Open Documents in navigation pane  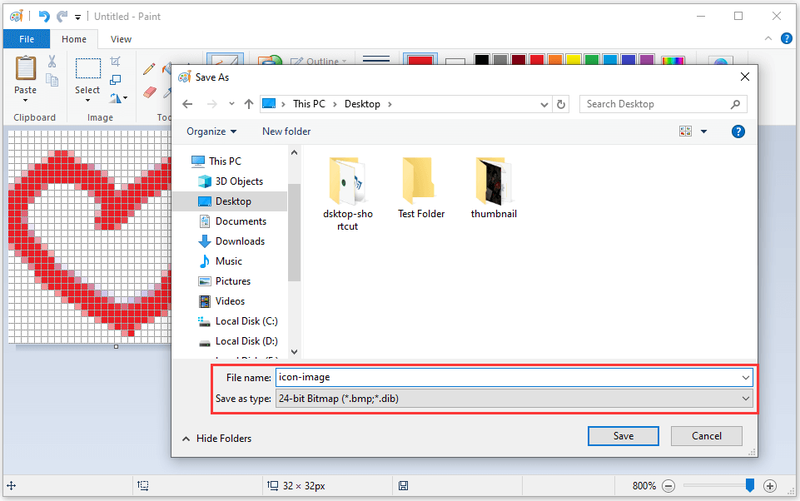(x=241, y=221)
